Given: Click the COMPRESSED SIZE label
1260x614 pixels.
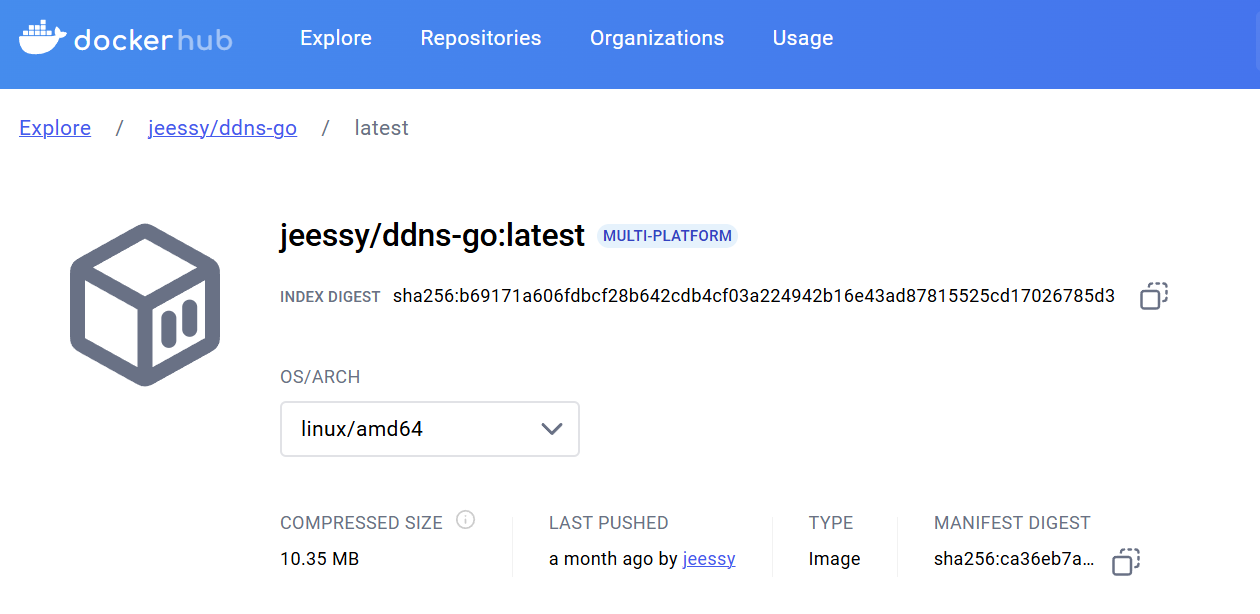Looking at the screenshot, I should [361, 523].
